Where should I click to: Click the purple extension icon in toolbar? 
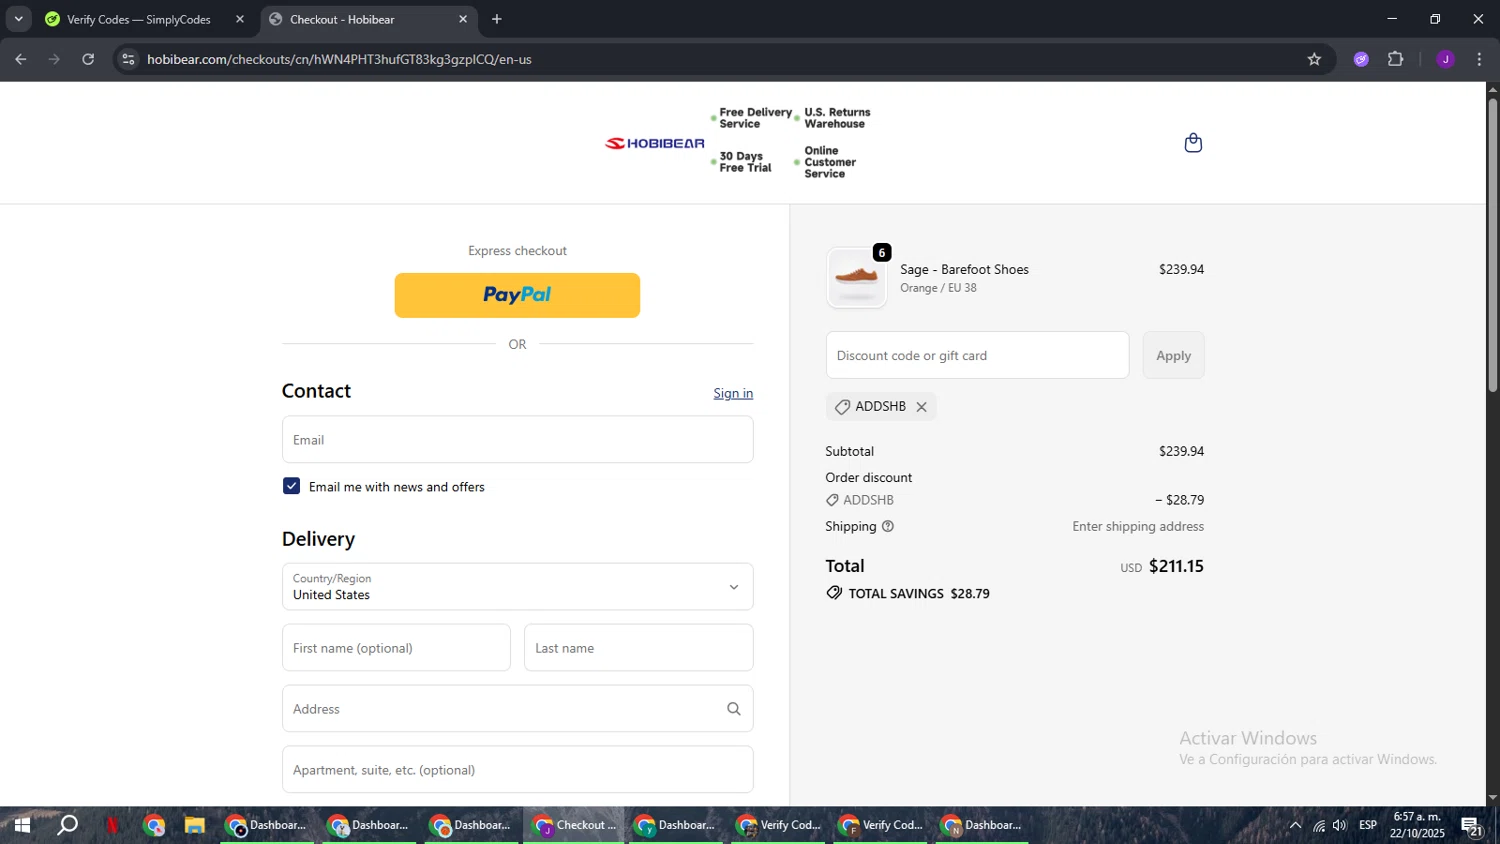pos(1361,59)
